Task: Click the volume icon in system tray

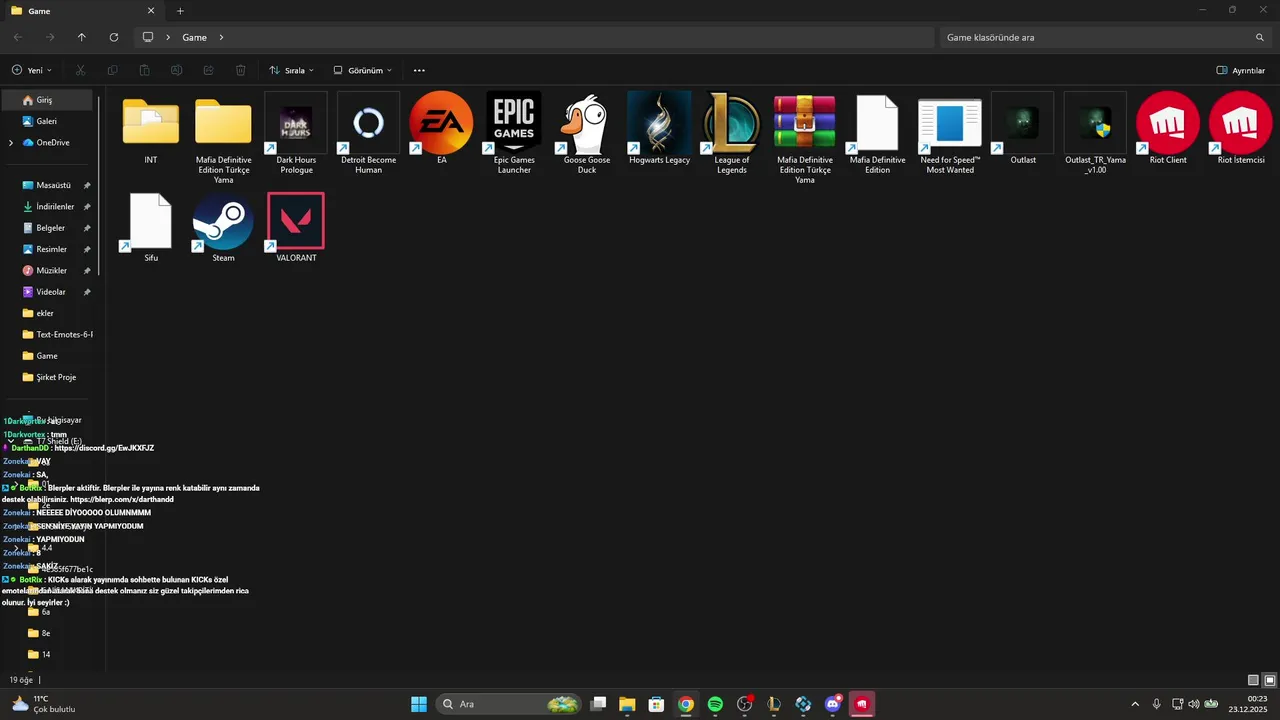Action: tap(1194, 704)
